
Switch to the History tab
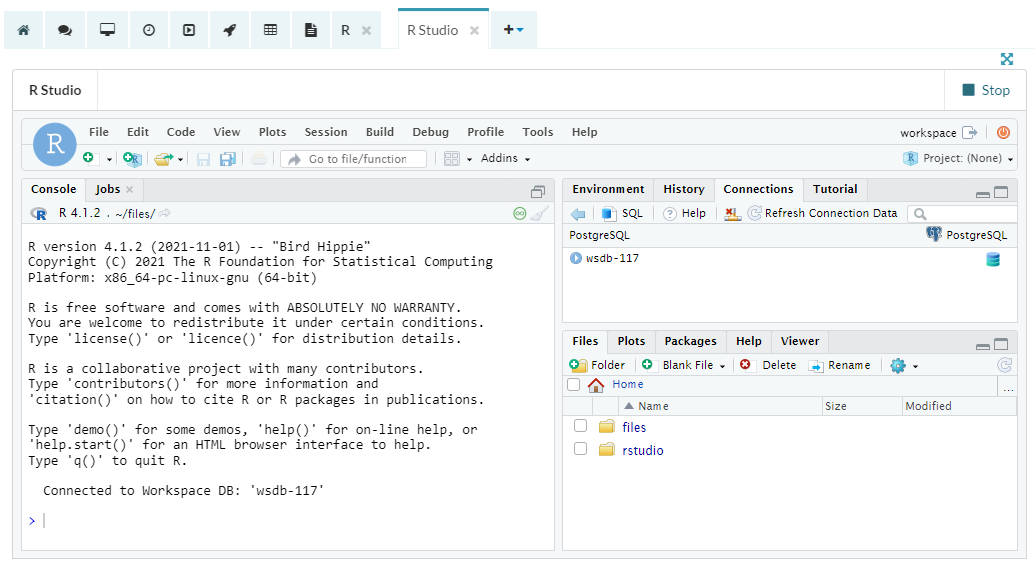tap(684, 189)
